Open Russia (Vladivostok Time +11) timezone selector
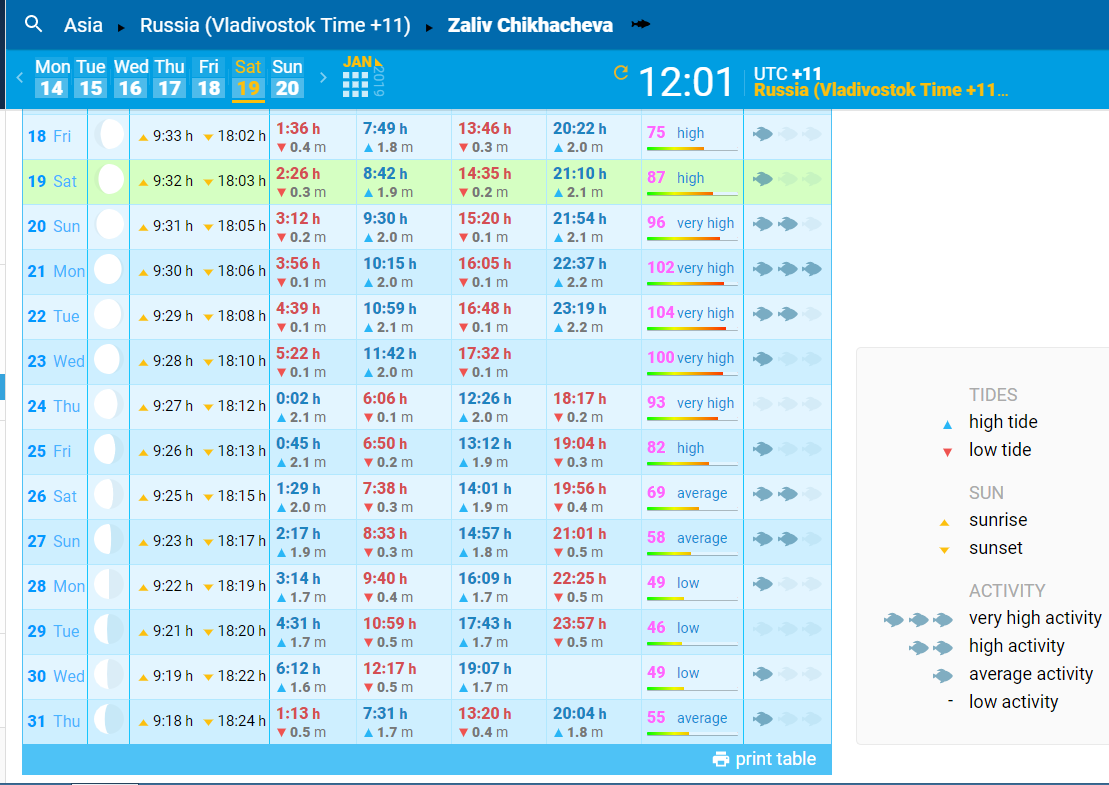Viewport: 1109px width, 785px height. click(x=880, y=91)
